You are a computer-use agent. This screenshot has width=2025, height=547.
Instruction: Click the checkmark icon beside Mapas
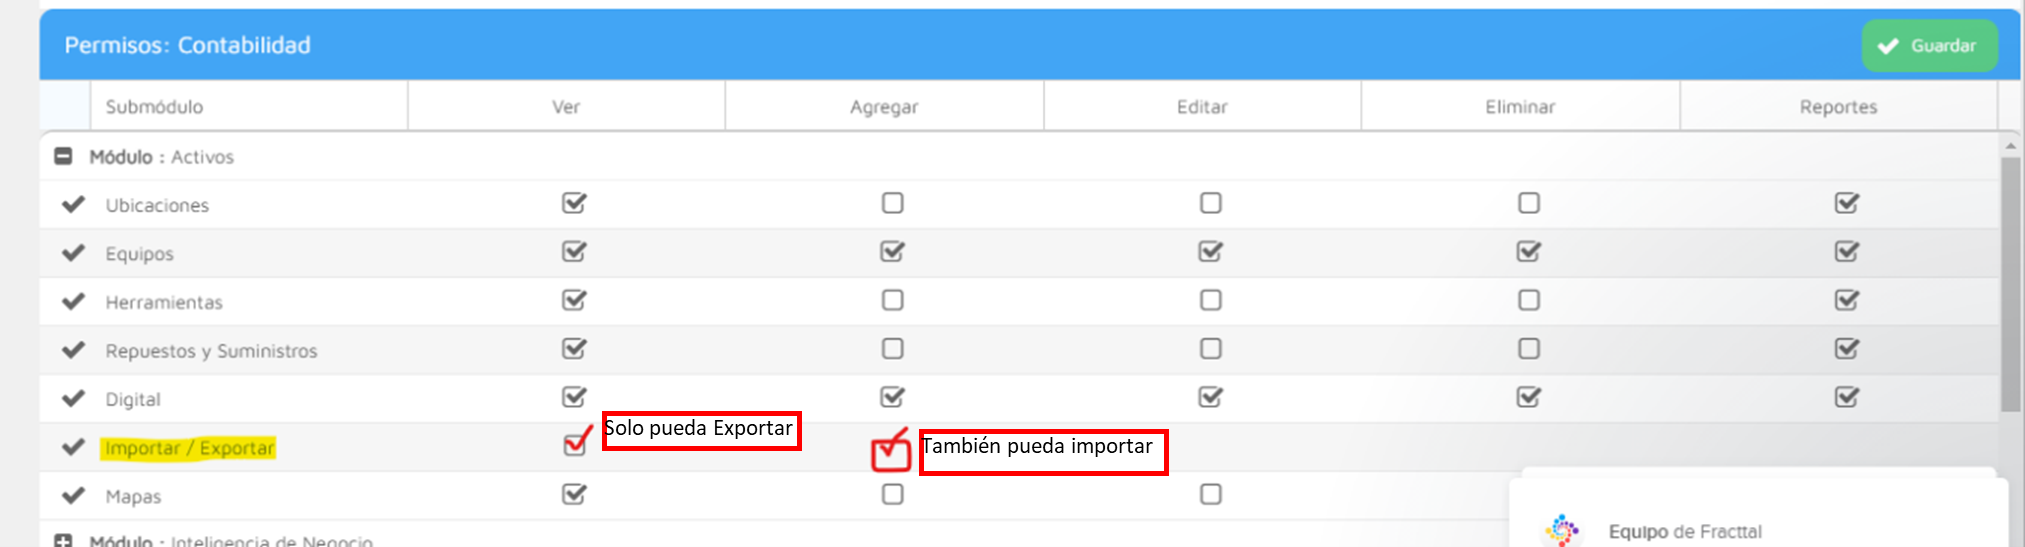pyautogui.click(x=73, y=495)
